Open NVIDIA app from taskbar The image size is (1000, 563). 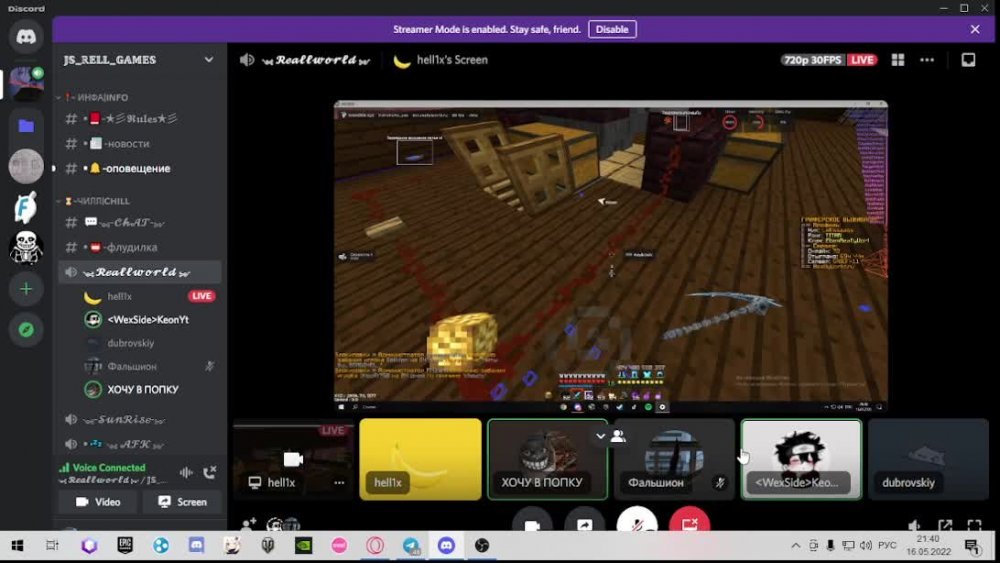(x=304, y=546)
